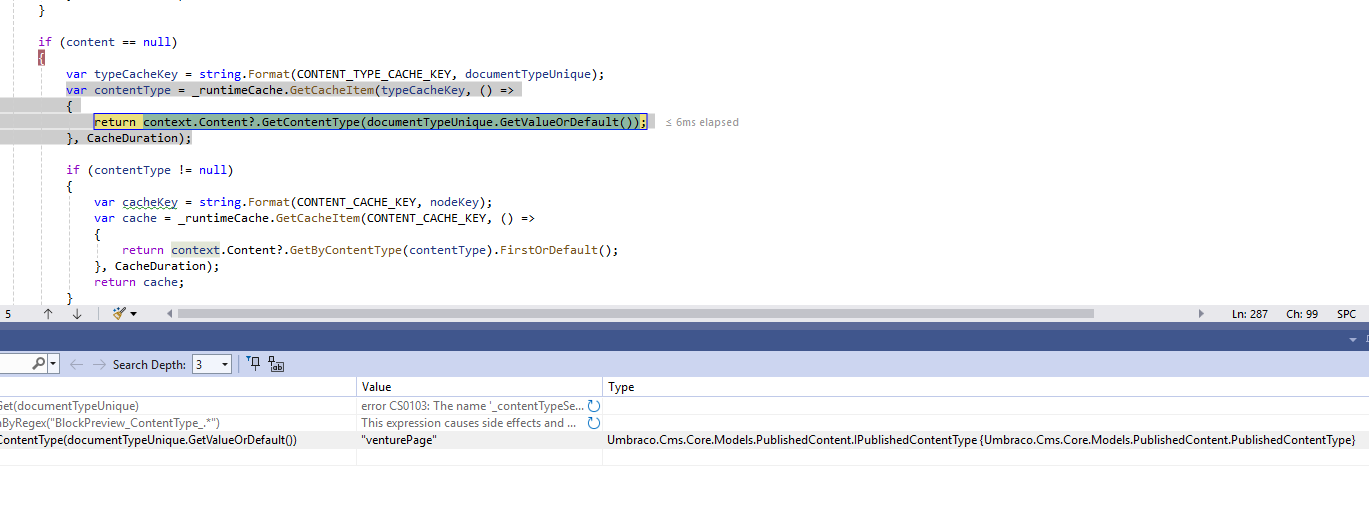
Task: Click the highlighted return statement line
Action: (370, 122)
